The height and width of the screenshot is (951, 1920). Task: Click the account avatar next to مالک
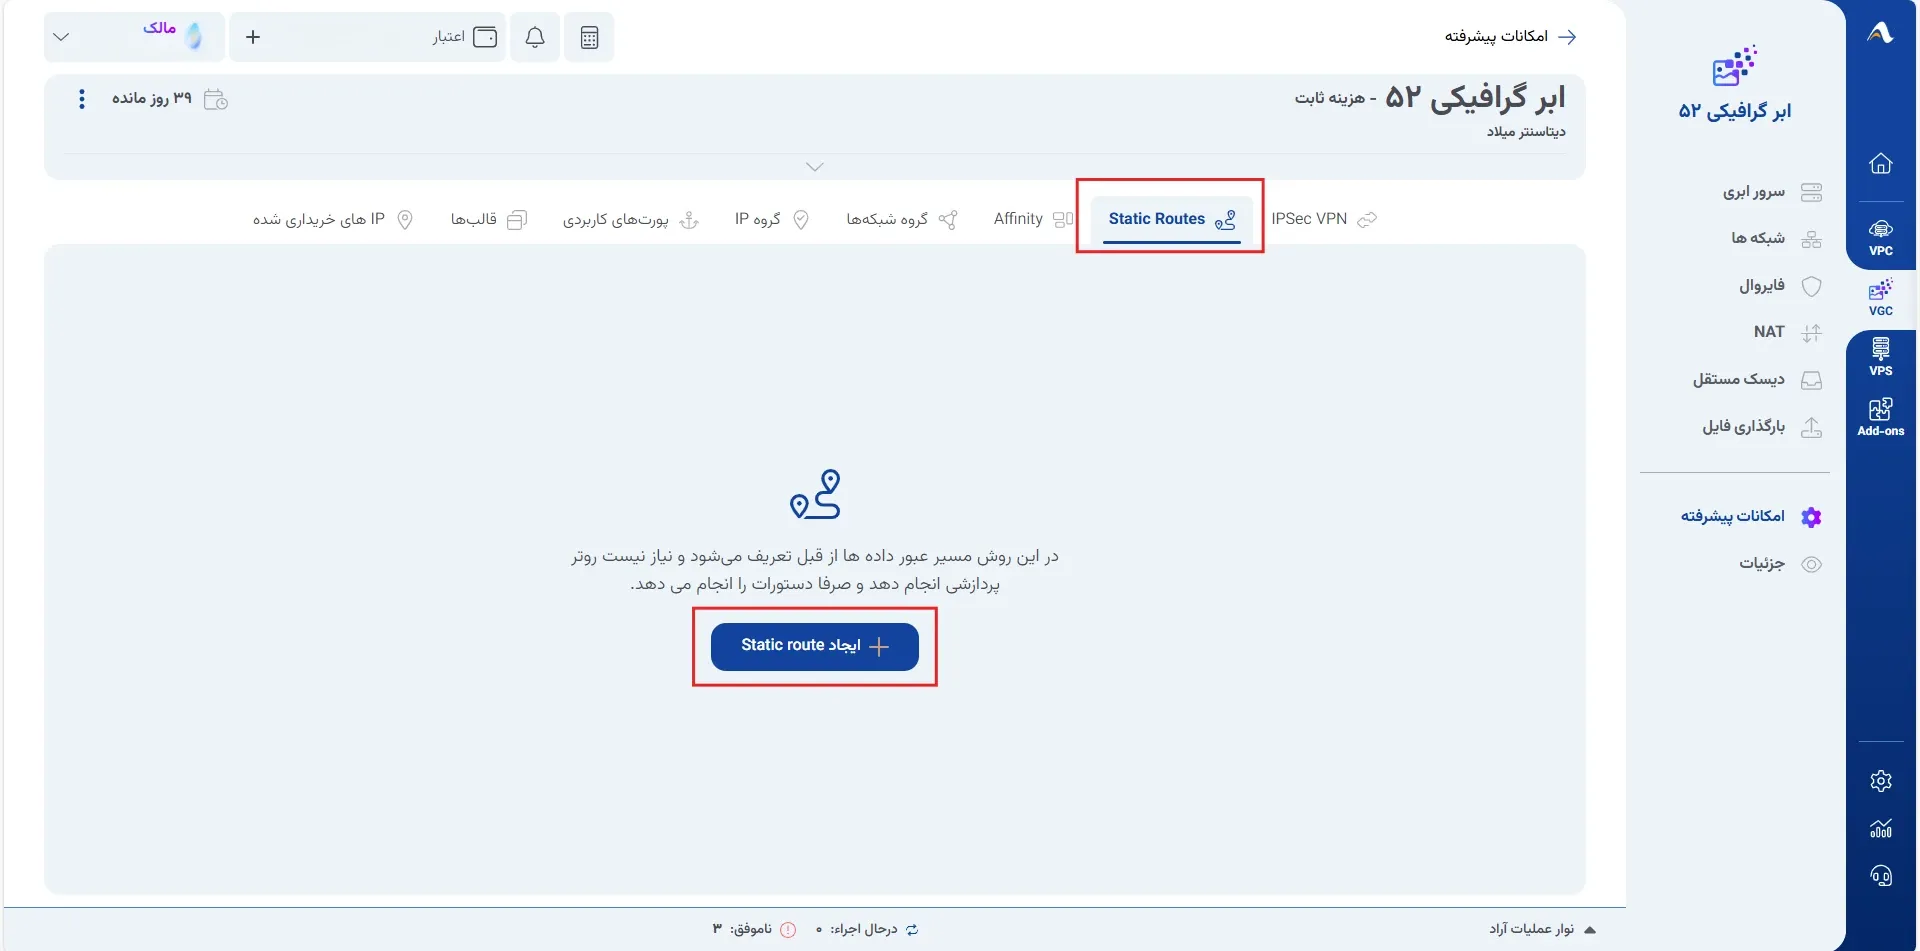pos(194,37)
